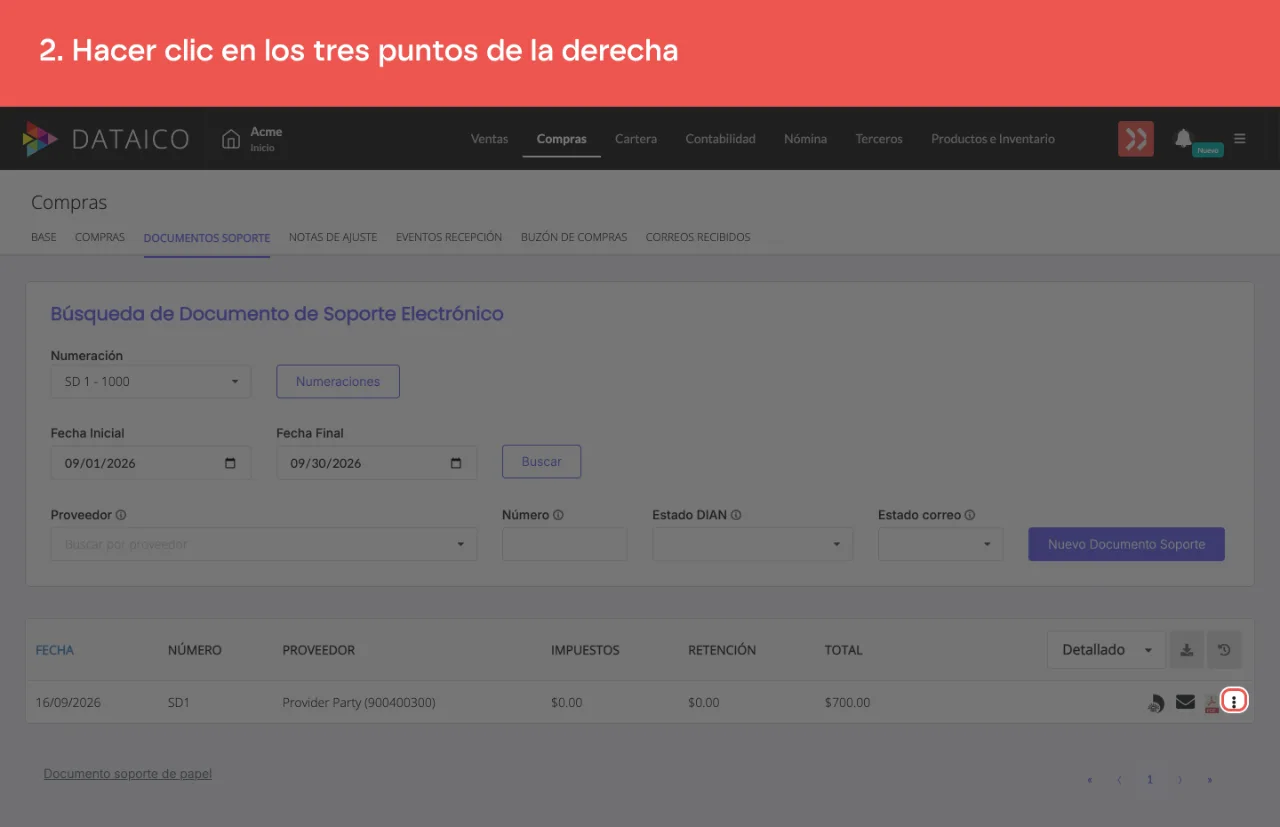Click the download icon beside Detallado
Screen dimensions: 1280x827
1186,650
